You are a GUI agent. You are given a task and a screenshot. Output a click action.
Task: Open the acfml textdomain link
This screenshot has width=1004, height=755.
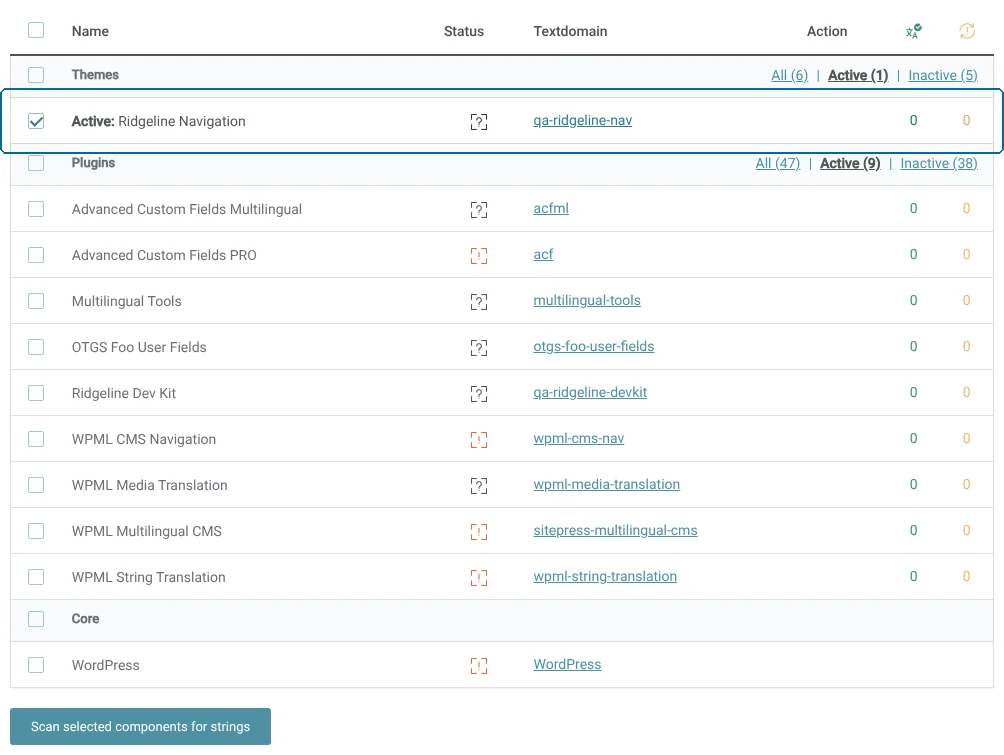(551, 208)
